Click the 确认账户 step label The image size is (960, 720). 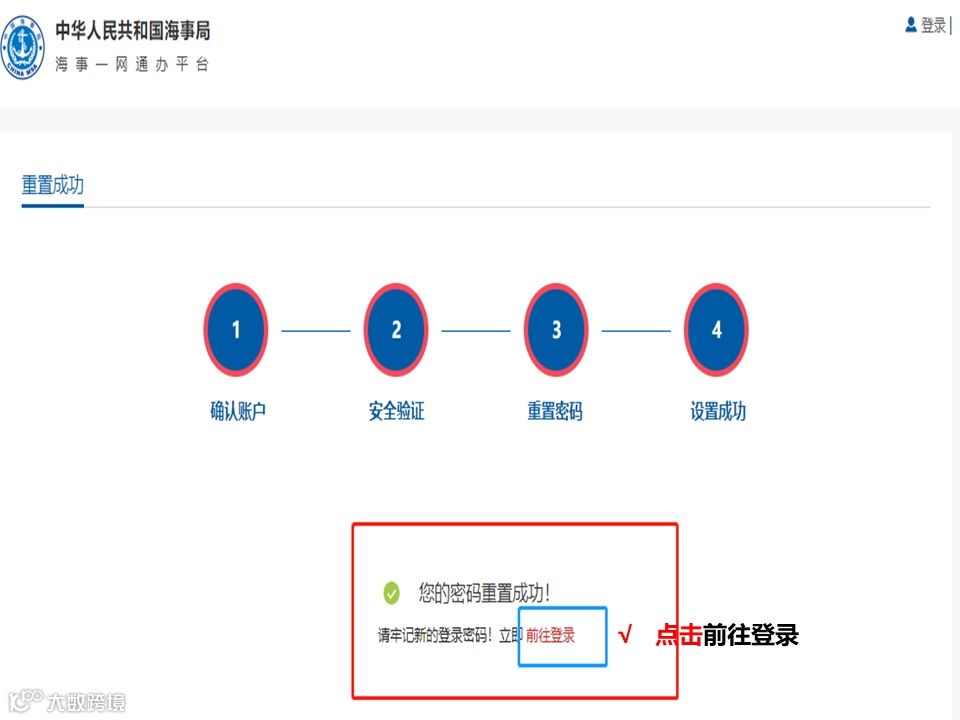(238, 411)
